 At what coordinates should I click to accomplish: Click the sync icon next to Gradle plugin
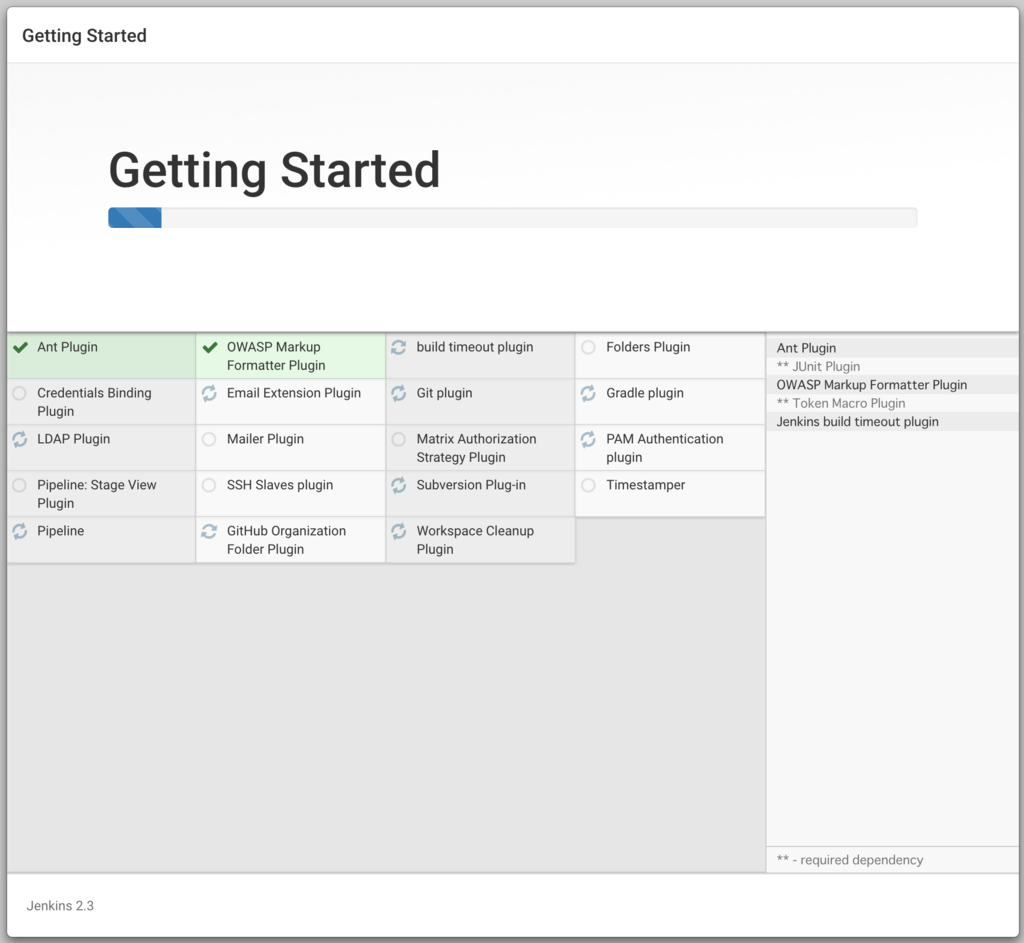[x=588, y=393]
